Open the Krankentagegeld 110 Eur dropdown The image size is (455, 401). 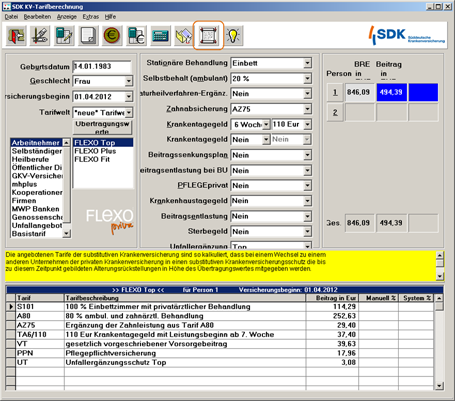(x=307, y=125)
